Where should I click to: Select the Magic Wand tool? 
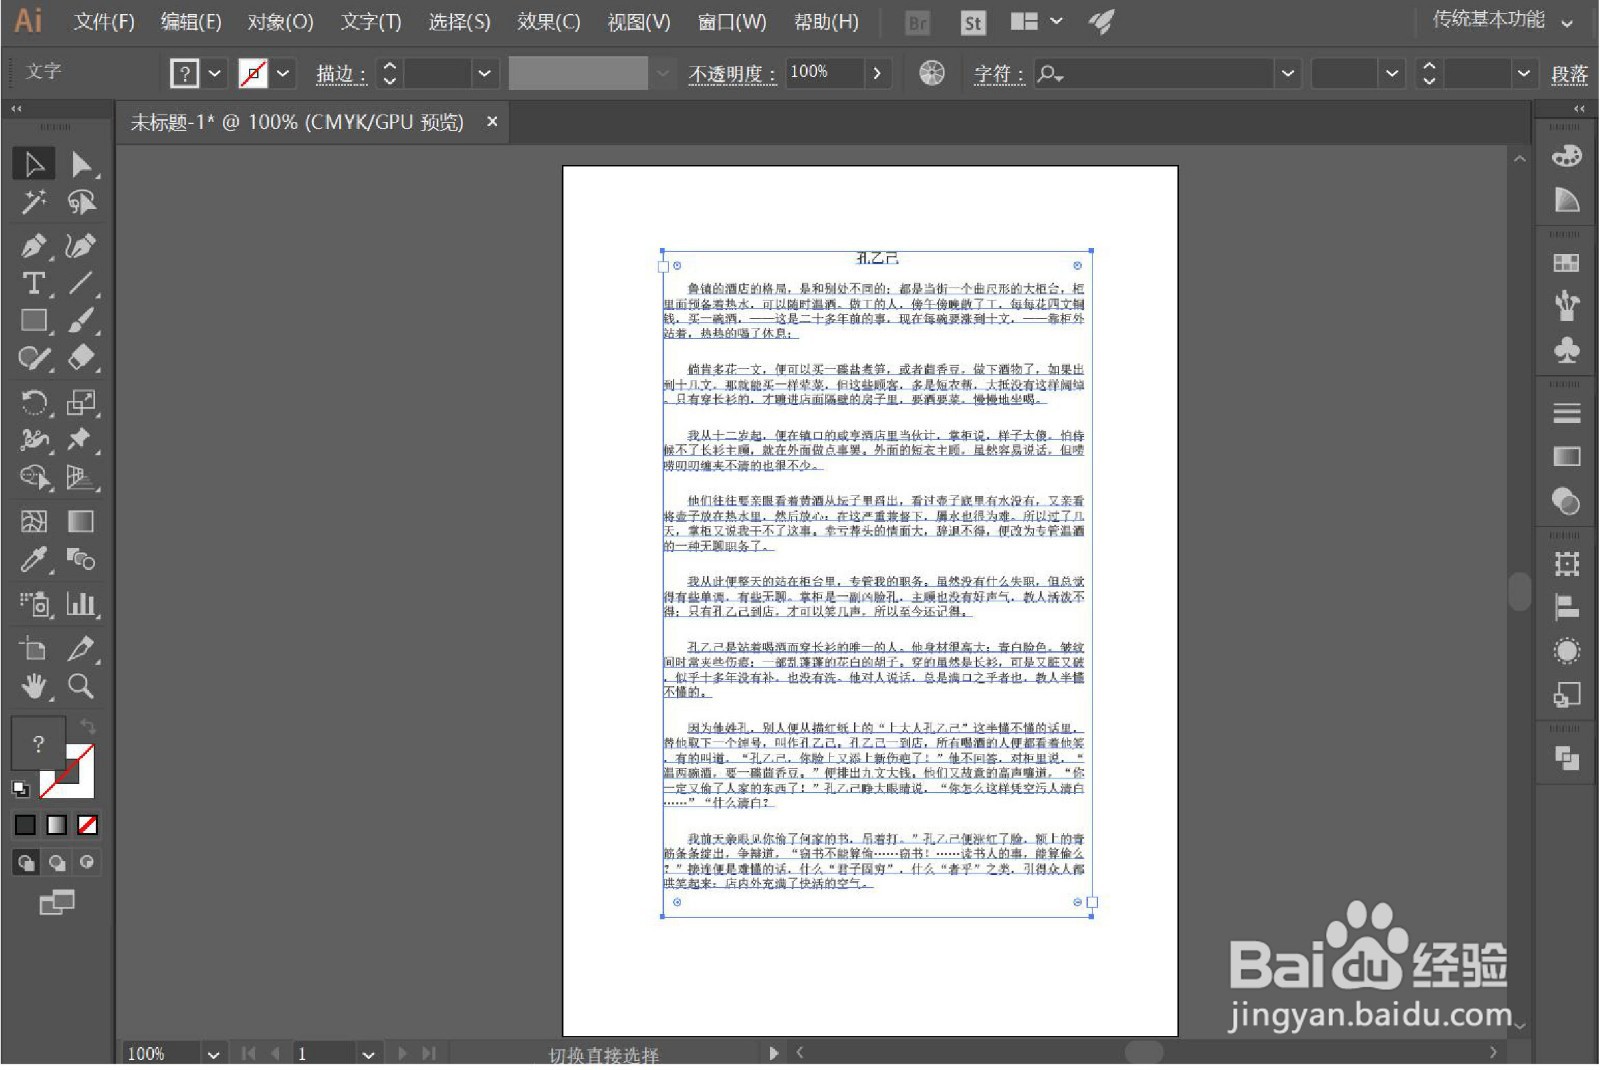[x=33, y=202]
